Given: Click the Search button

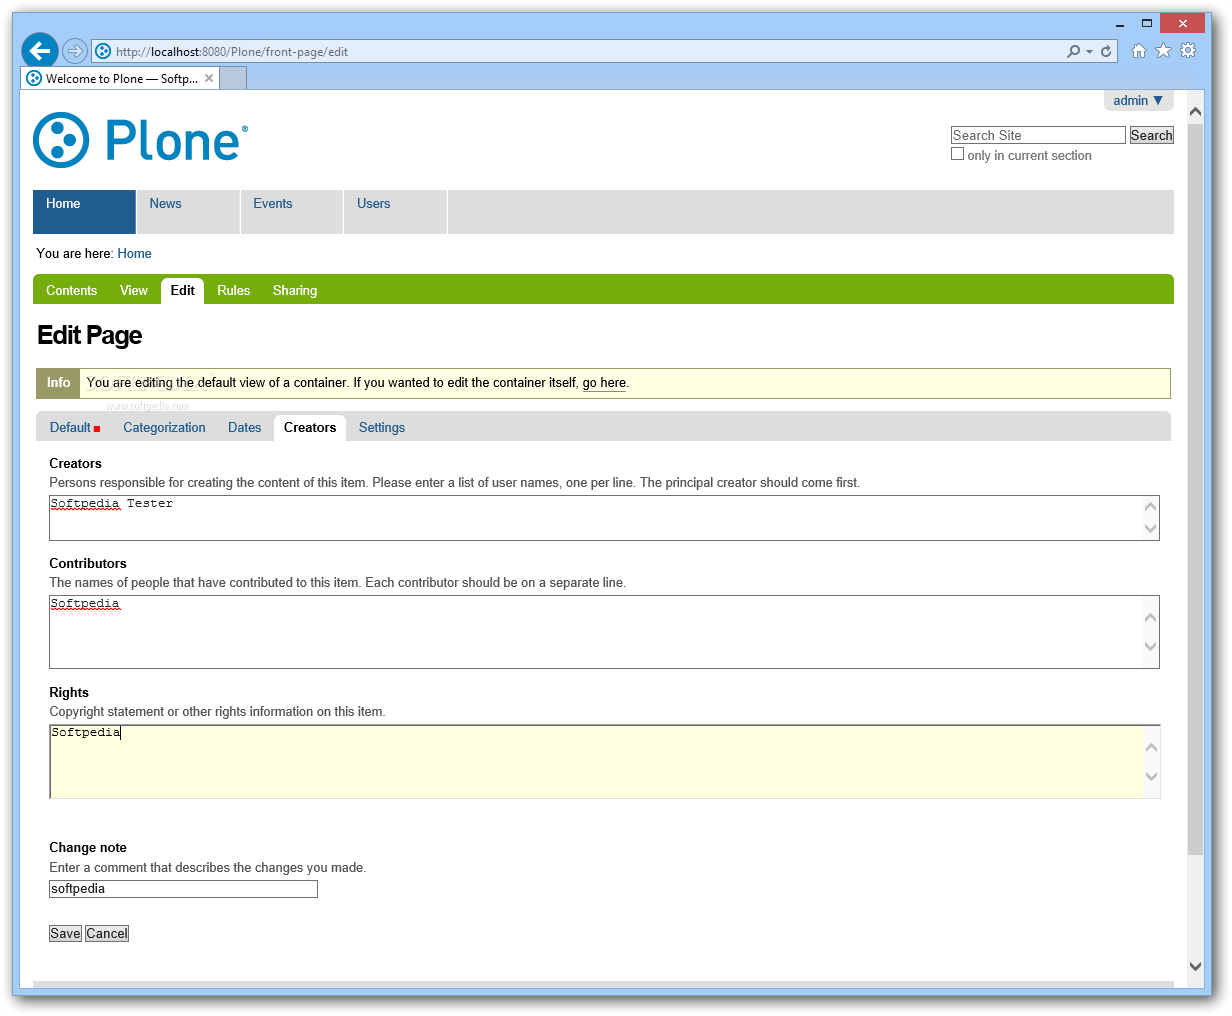Looking at the screenshot, I should [1151, 135].
